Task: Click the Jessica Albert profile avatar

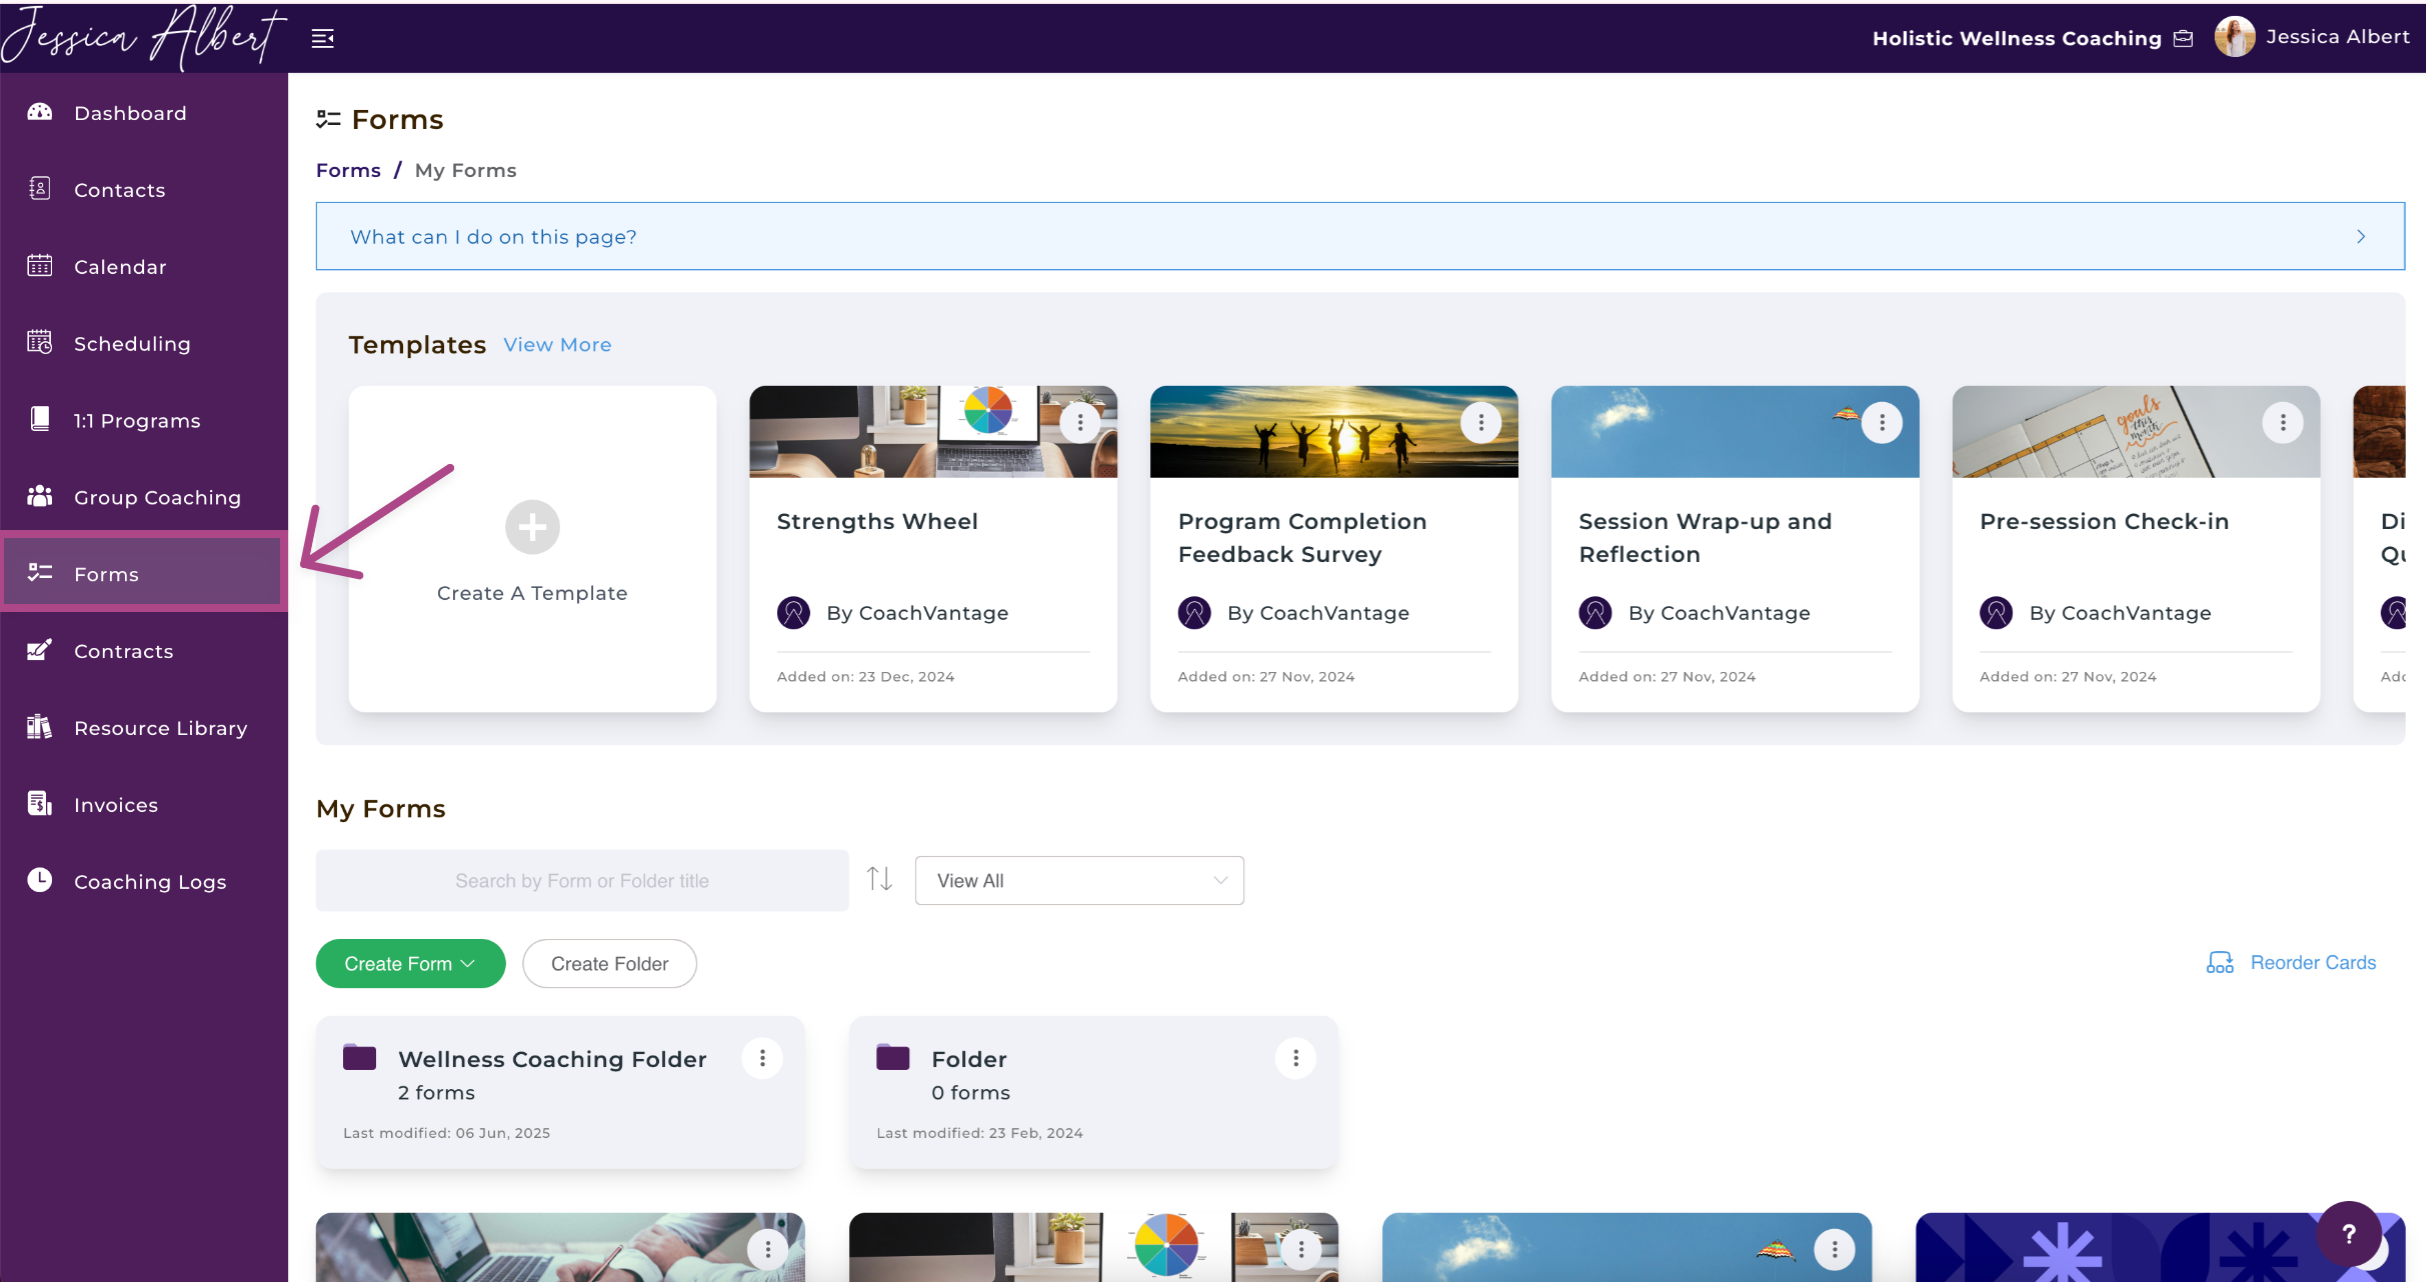Action: click(2234, 37)
